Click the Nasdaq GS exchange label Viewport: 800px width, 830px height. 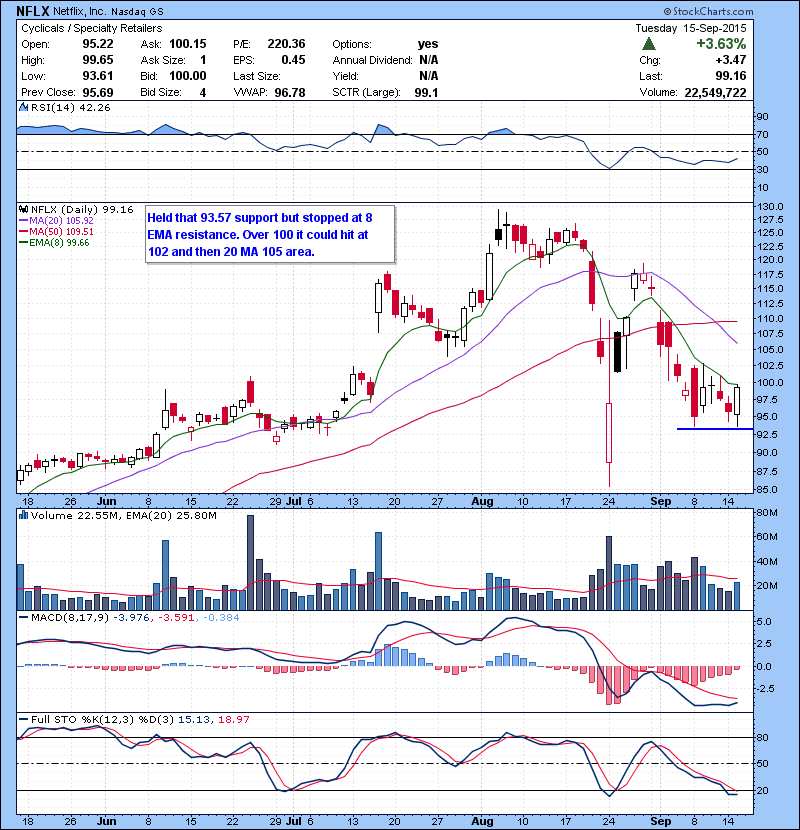point(137,12)
